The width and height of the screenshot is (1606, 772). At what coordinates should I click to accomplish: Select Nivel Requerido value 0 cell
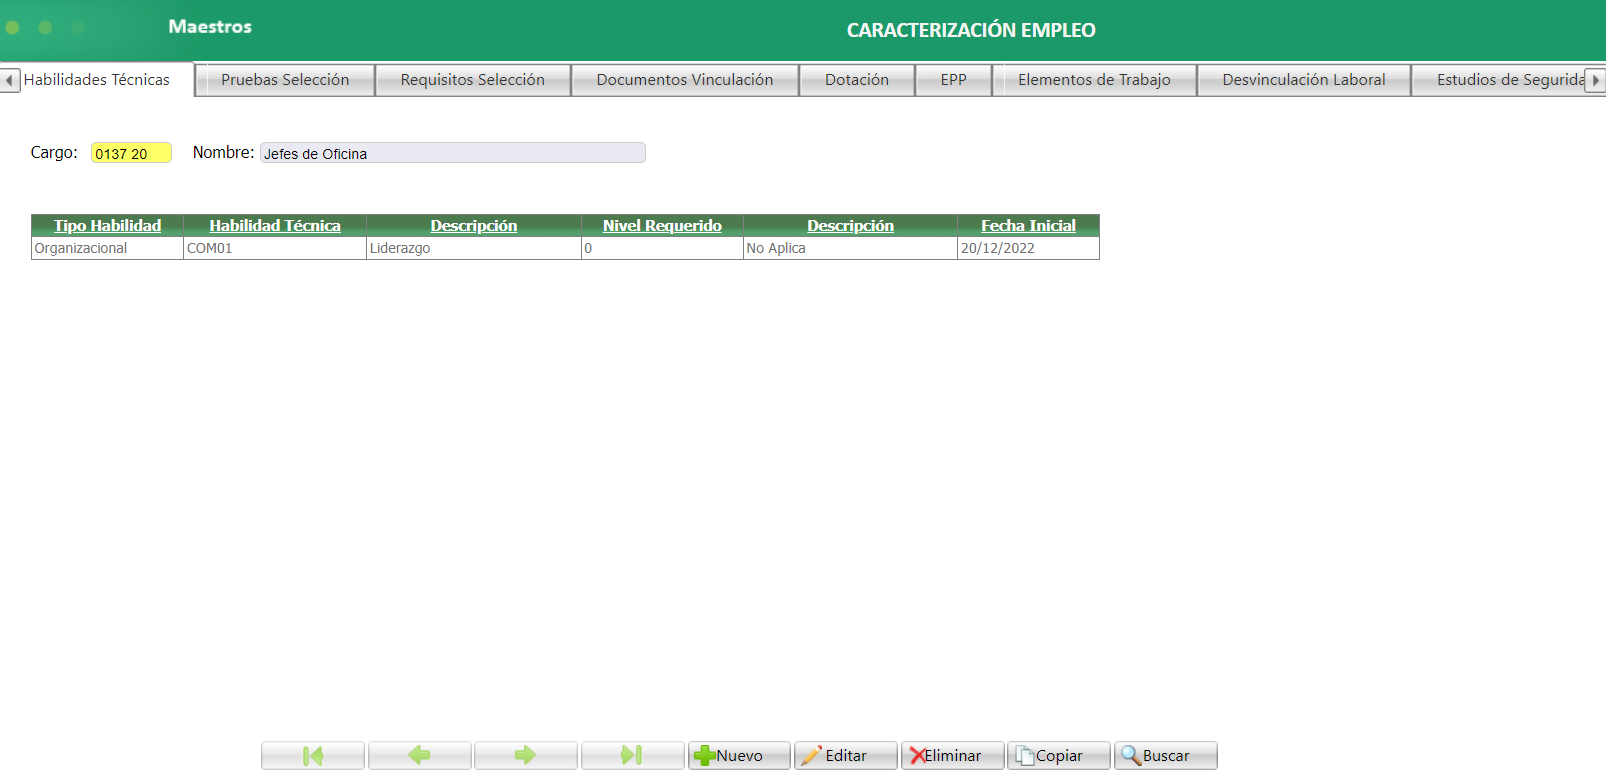[x=662, y=248]
